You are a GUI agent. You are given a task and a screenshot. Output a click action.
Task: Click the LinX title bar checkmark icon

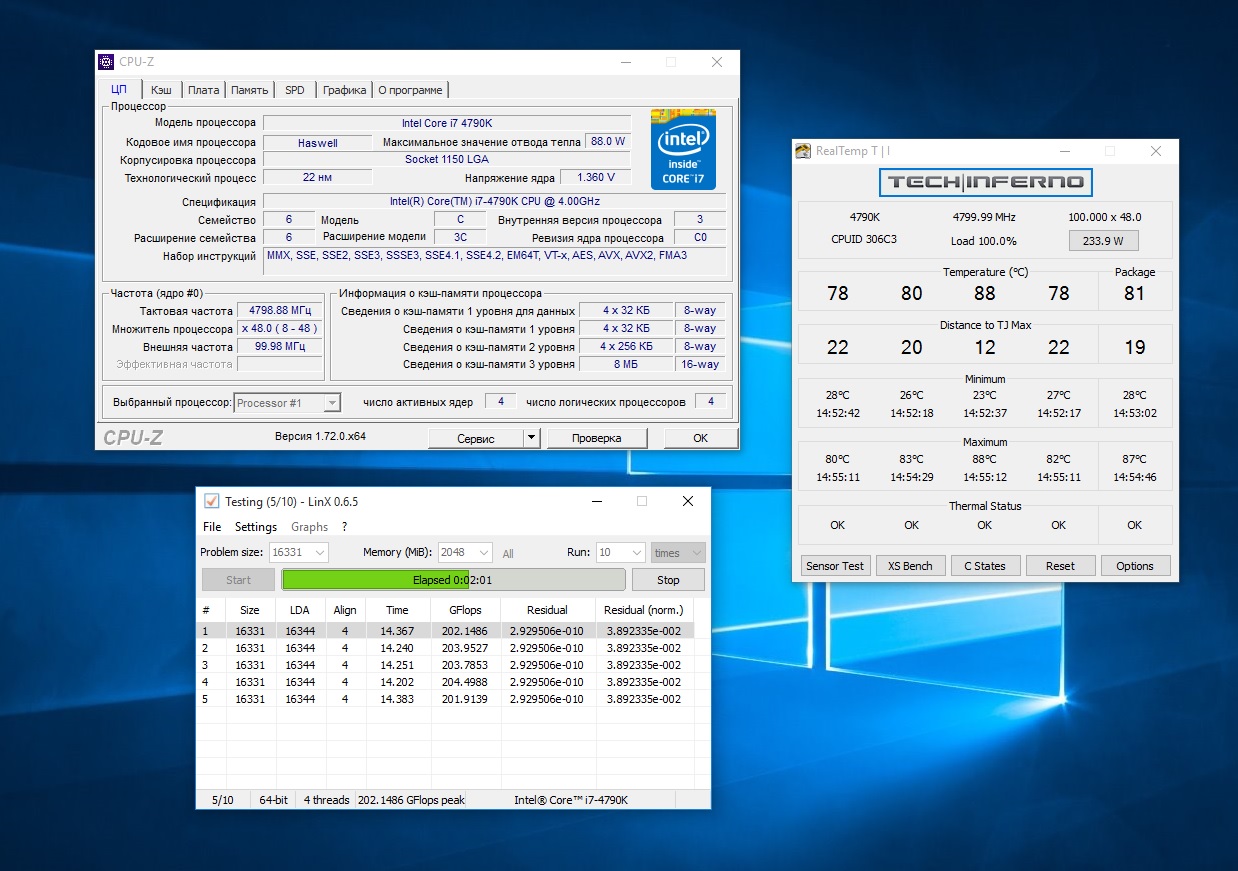tap(211, 501)
